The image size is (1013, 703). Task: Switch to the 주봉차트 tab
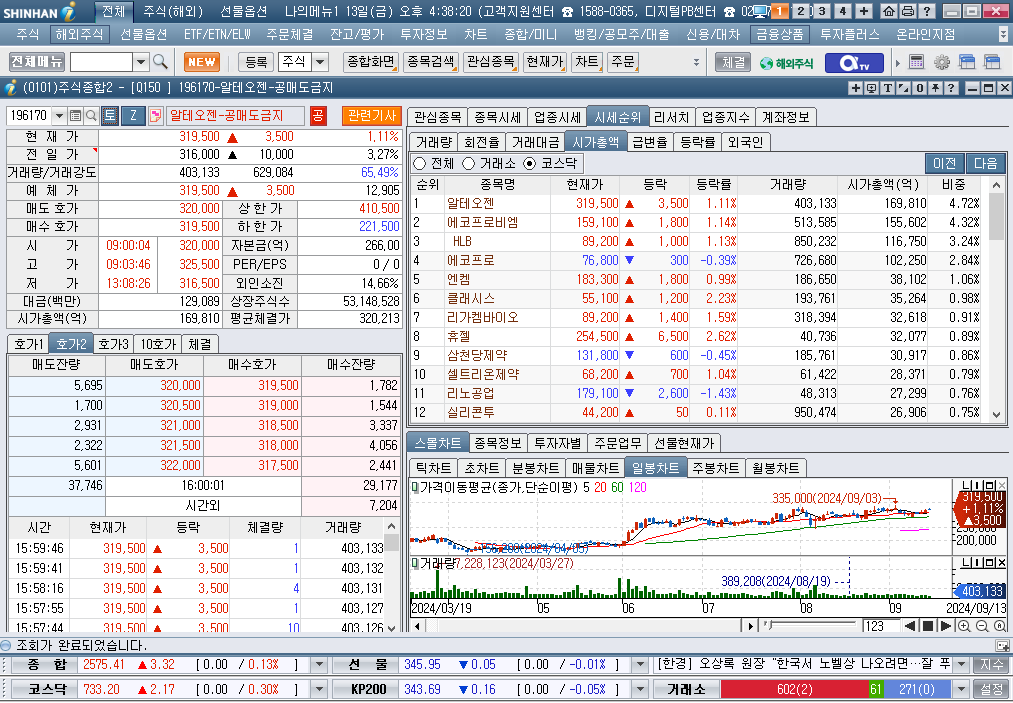[x=715, y=468]
